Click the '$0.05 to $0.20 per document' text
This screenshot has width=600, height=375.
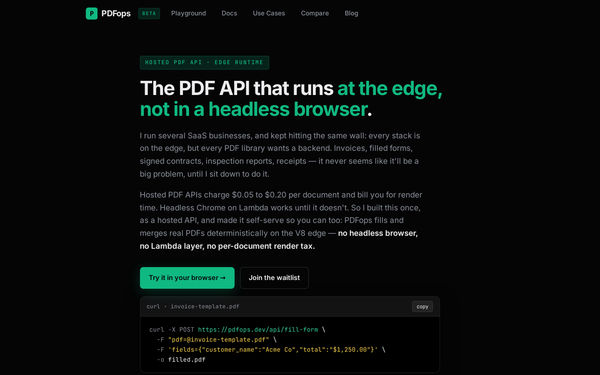click(285, 195)
